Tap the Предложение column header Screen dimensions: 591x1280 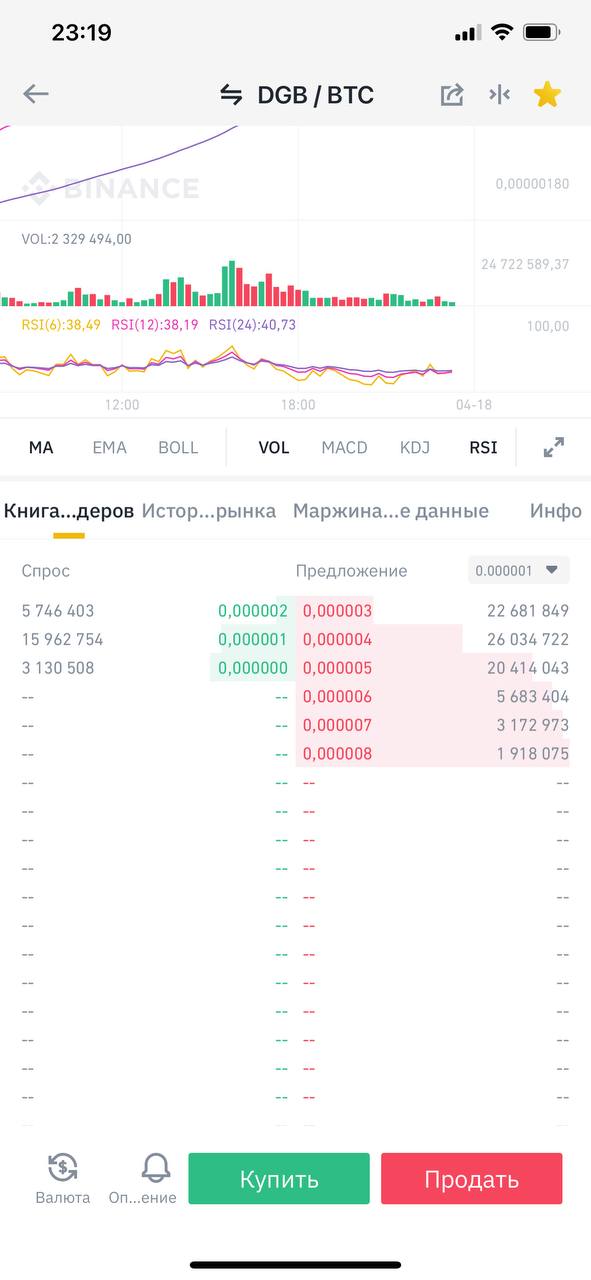tap(352, 571)
